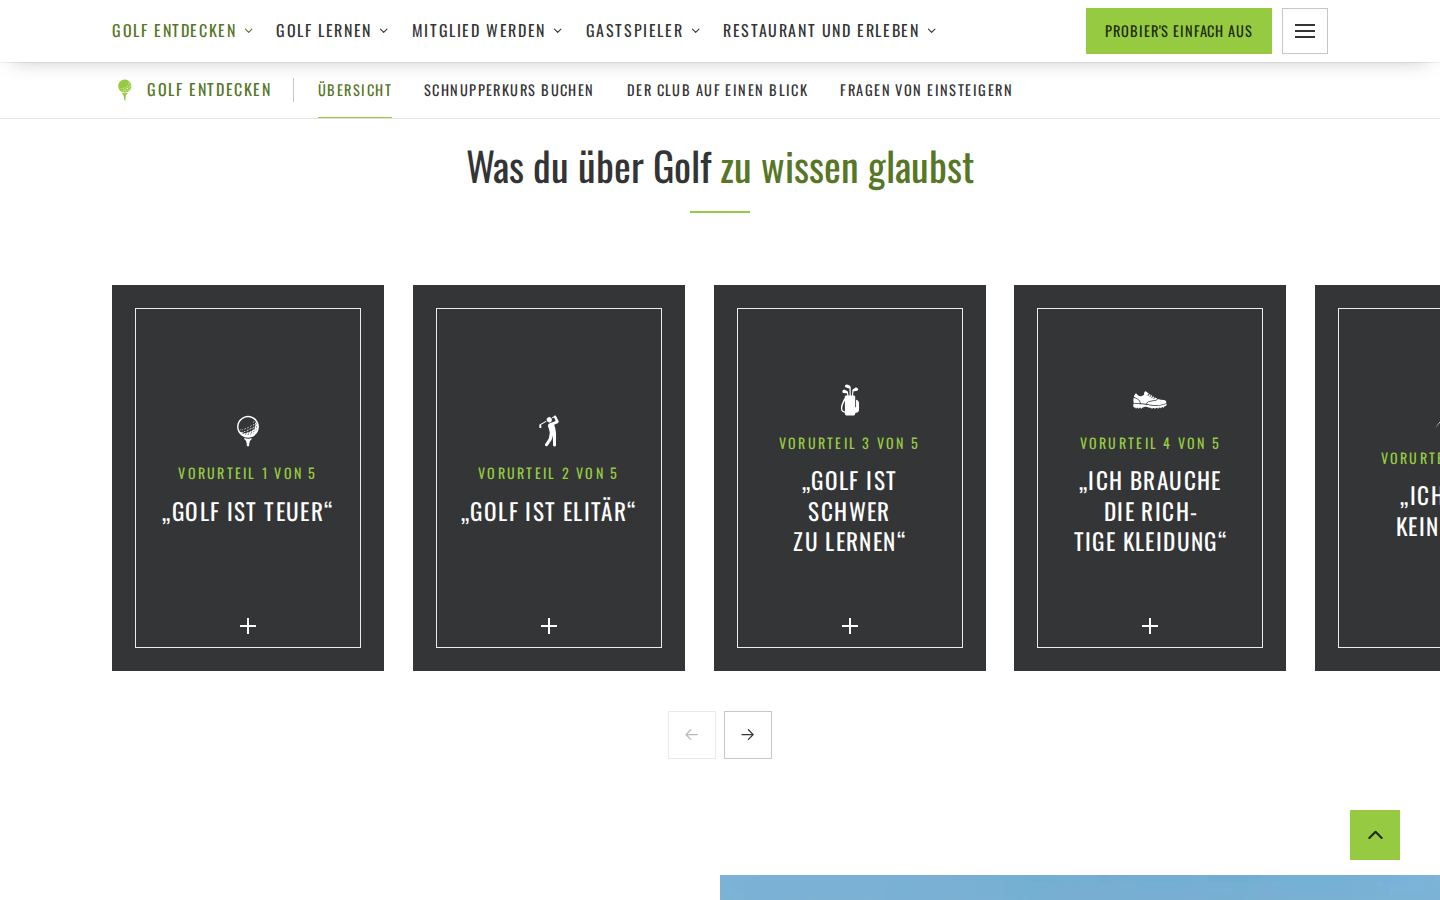Open the Mitglied Werden dropdown menu
This screenshot has width=1440, height=900.
pos(487,31)
